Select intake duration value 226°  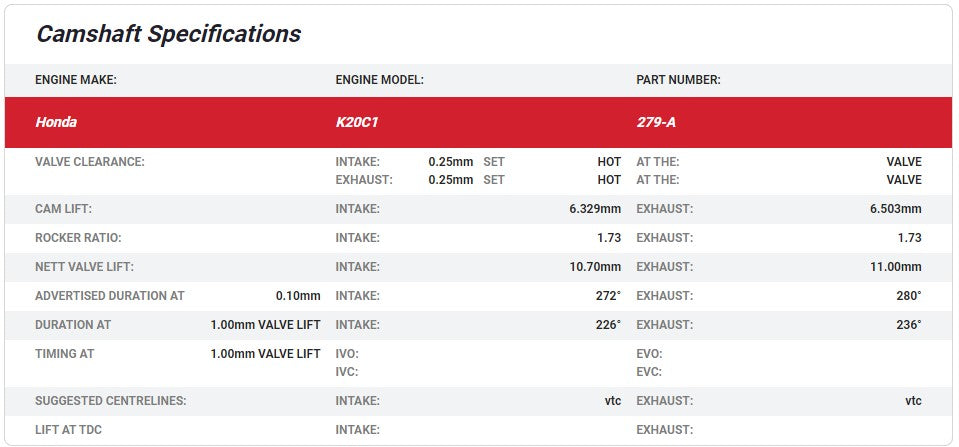point(609,325)
